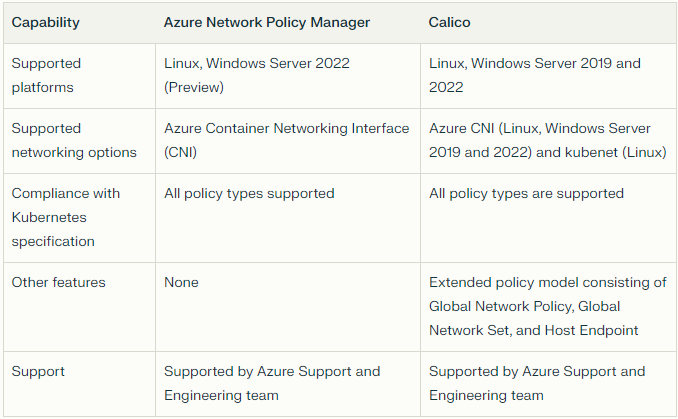Image resolution: width=678 pixels, height=419 pixels.
Task: Select the Supported networking options label
Action: 74,141
